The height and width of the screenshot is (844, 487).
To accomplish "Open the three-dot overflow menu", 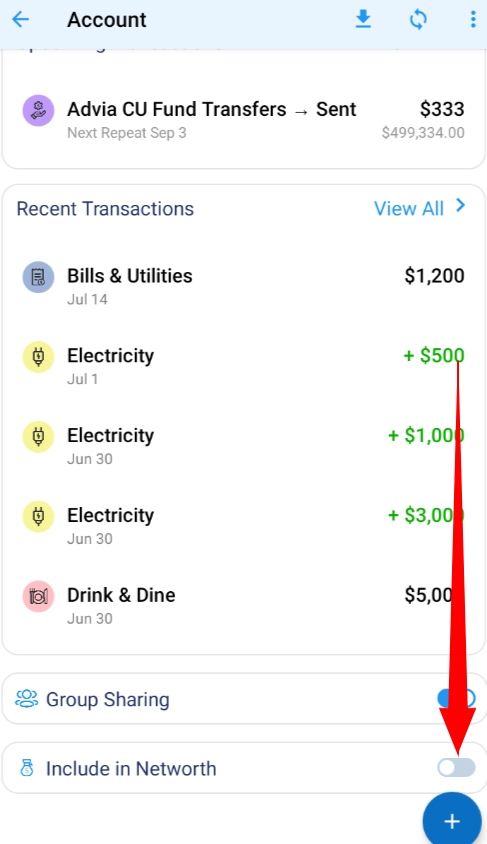I will 473,20.
